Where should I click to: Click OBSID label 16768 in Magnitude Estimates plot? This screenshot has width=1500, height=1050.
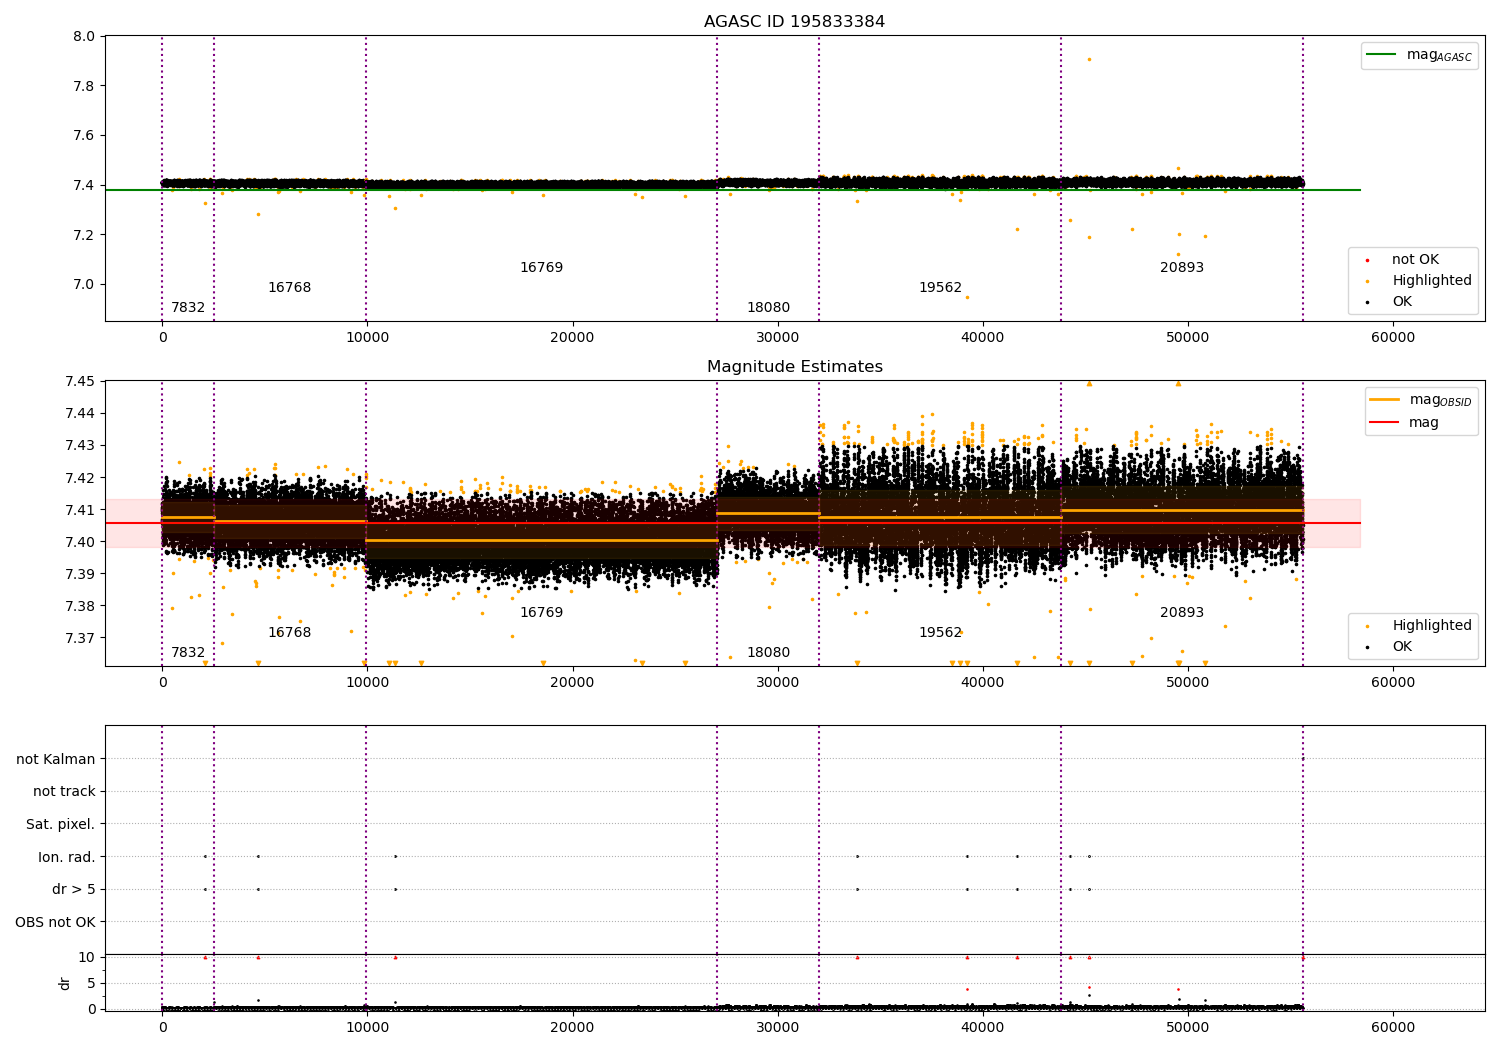(289, 633)
